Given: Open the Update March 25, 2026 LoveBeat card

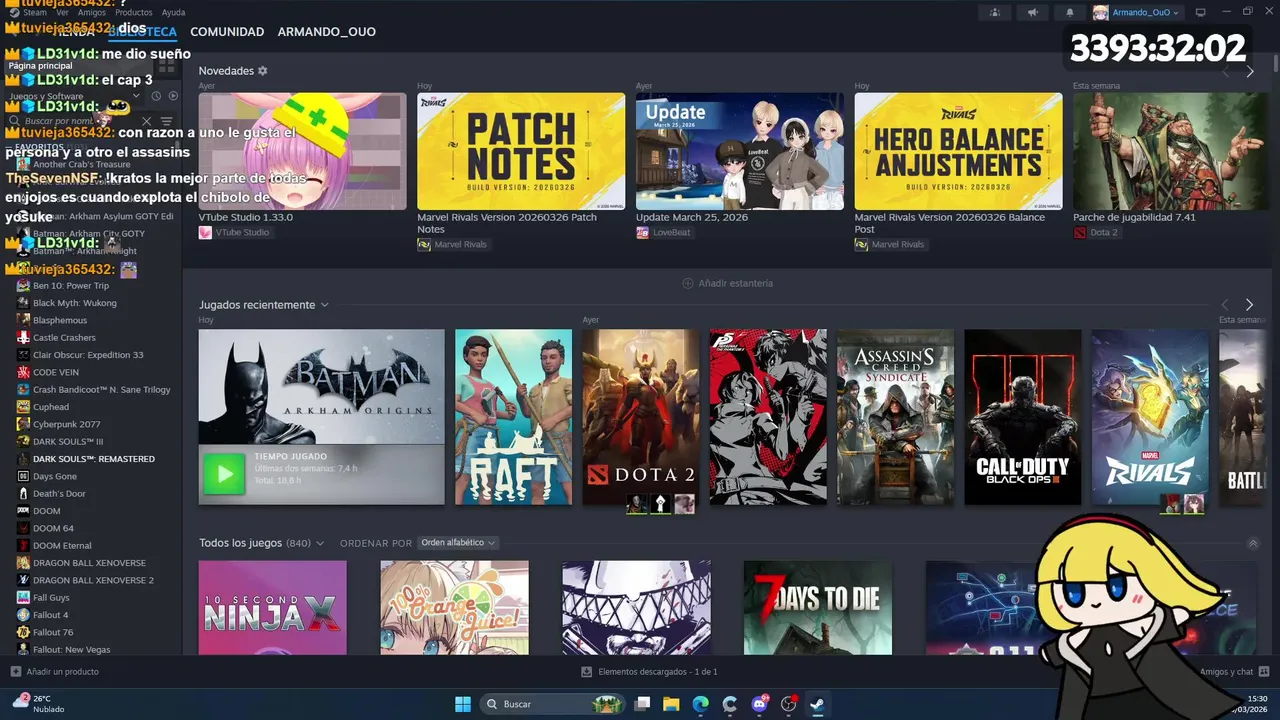Looking at the screenshot, I should point(740,151).
